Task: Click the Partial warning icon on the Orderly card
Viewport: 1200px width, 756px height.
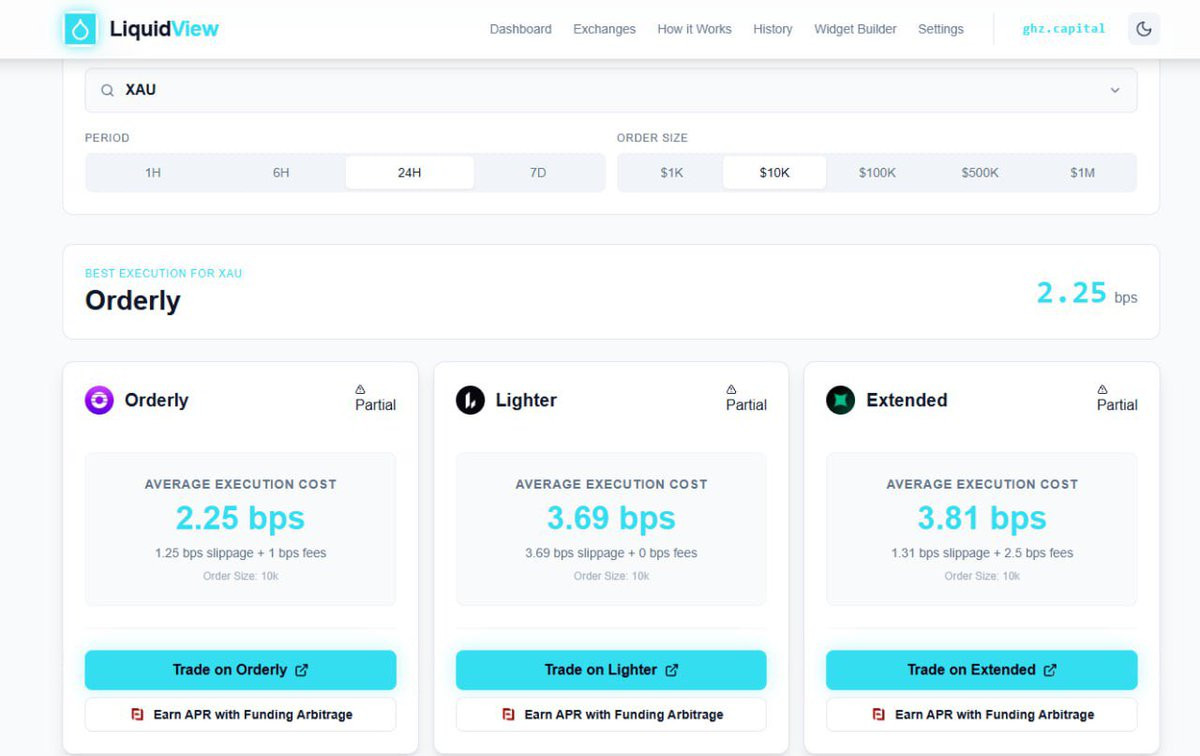Action: click(x=361, y=389)
